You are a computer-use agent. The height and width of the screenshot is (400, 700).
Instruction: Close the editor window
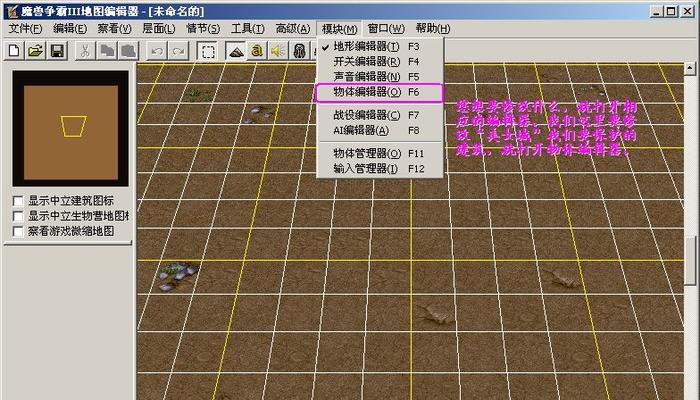pos(688,11)
